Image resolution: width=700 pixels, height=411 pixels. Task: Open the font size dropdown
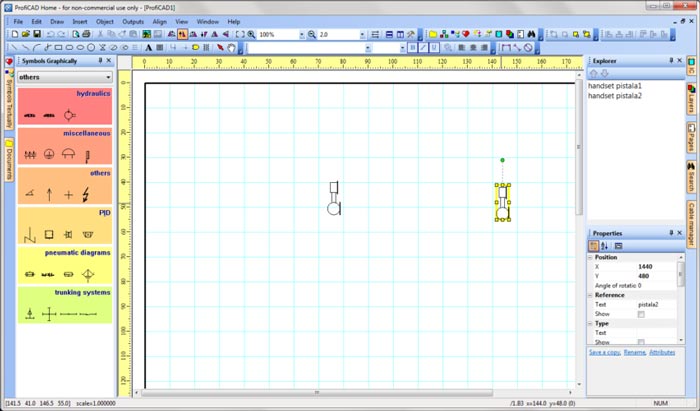click(x=403, y=47)
